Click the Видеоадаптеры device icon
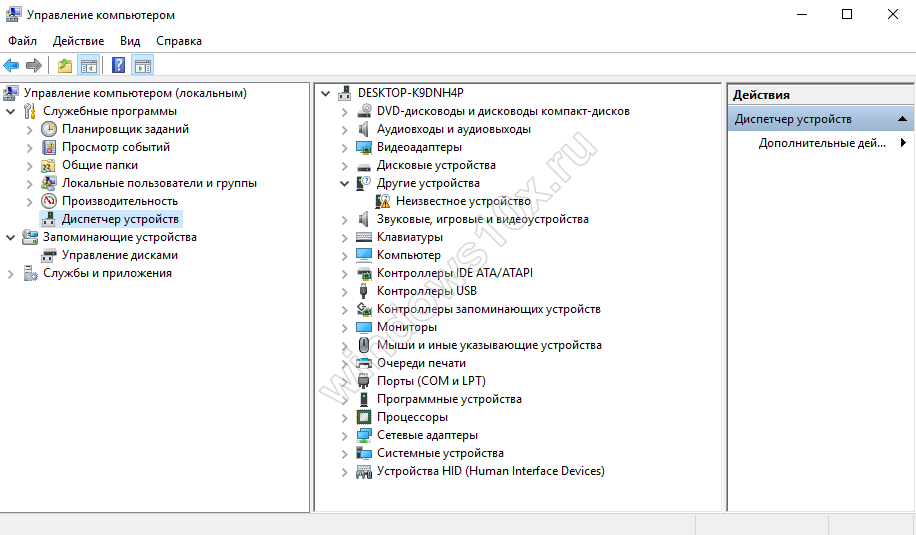The height and width of the screenshot is (535, 916). (365, 147)
